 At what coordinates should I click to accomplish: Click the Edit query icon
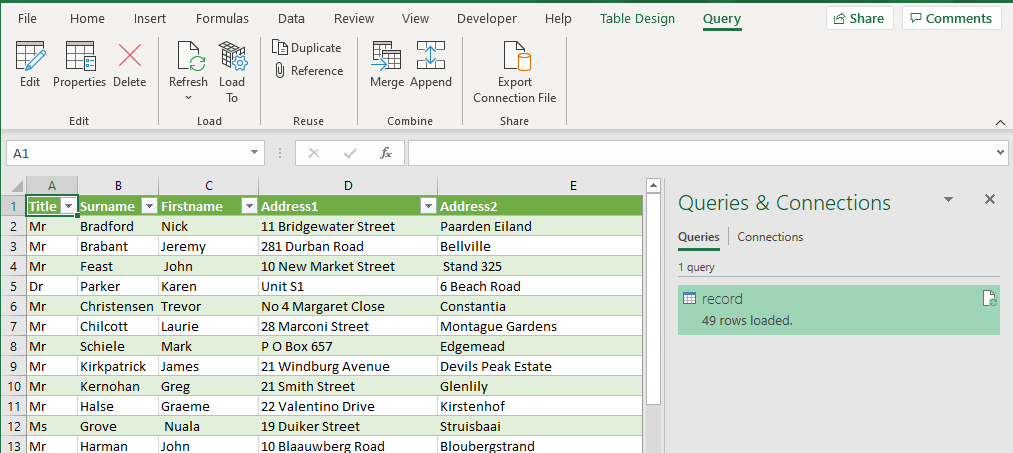tap(30, 64)
